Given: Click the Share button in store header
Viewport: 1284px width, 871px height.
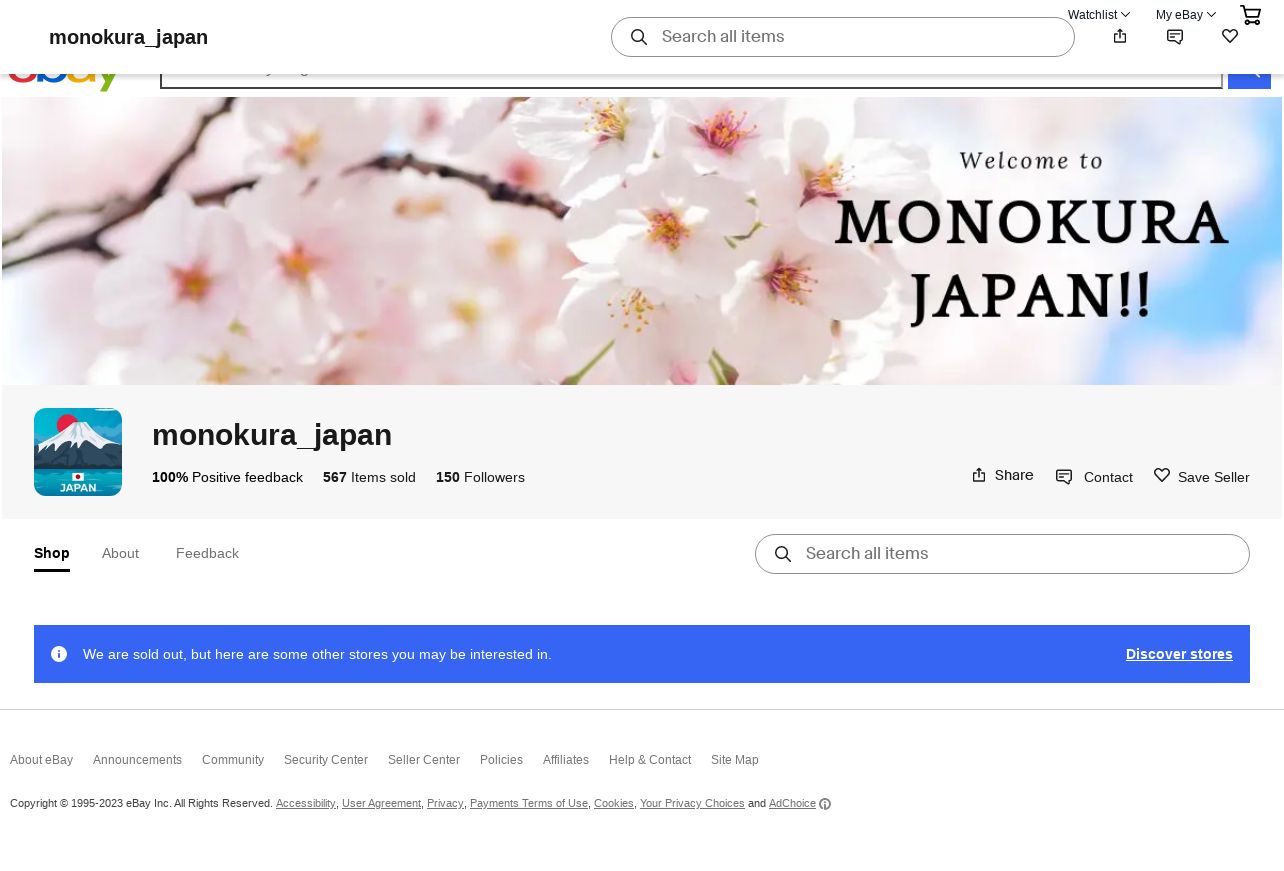Looking at the screenshot, I should [1003, 475].
